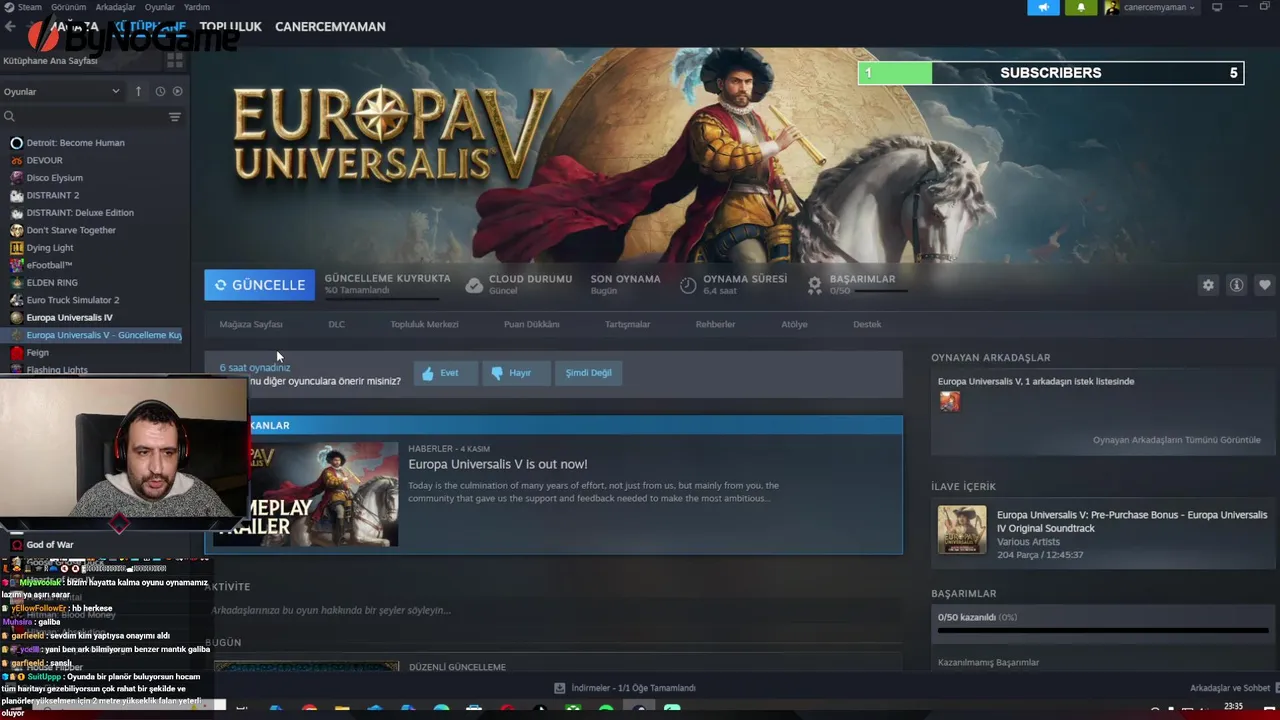Viewport: 1280px width, 720px height.
Task: Click the achievements 0/50 progress bar
Action: pyautogui.click(x=1103, y=632)
